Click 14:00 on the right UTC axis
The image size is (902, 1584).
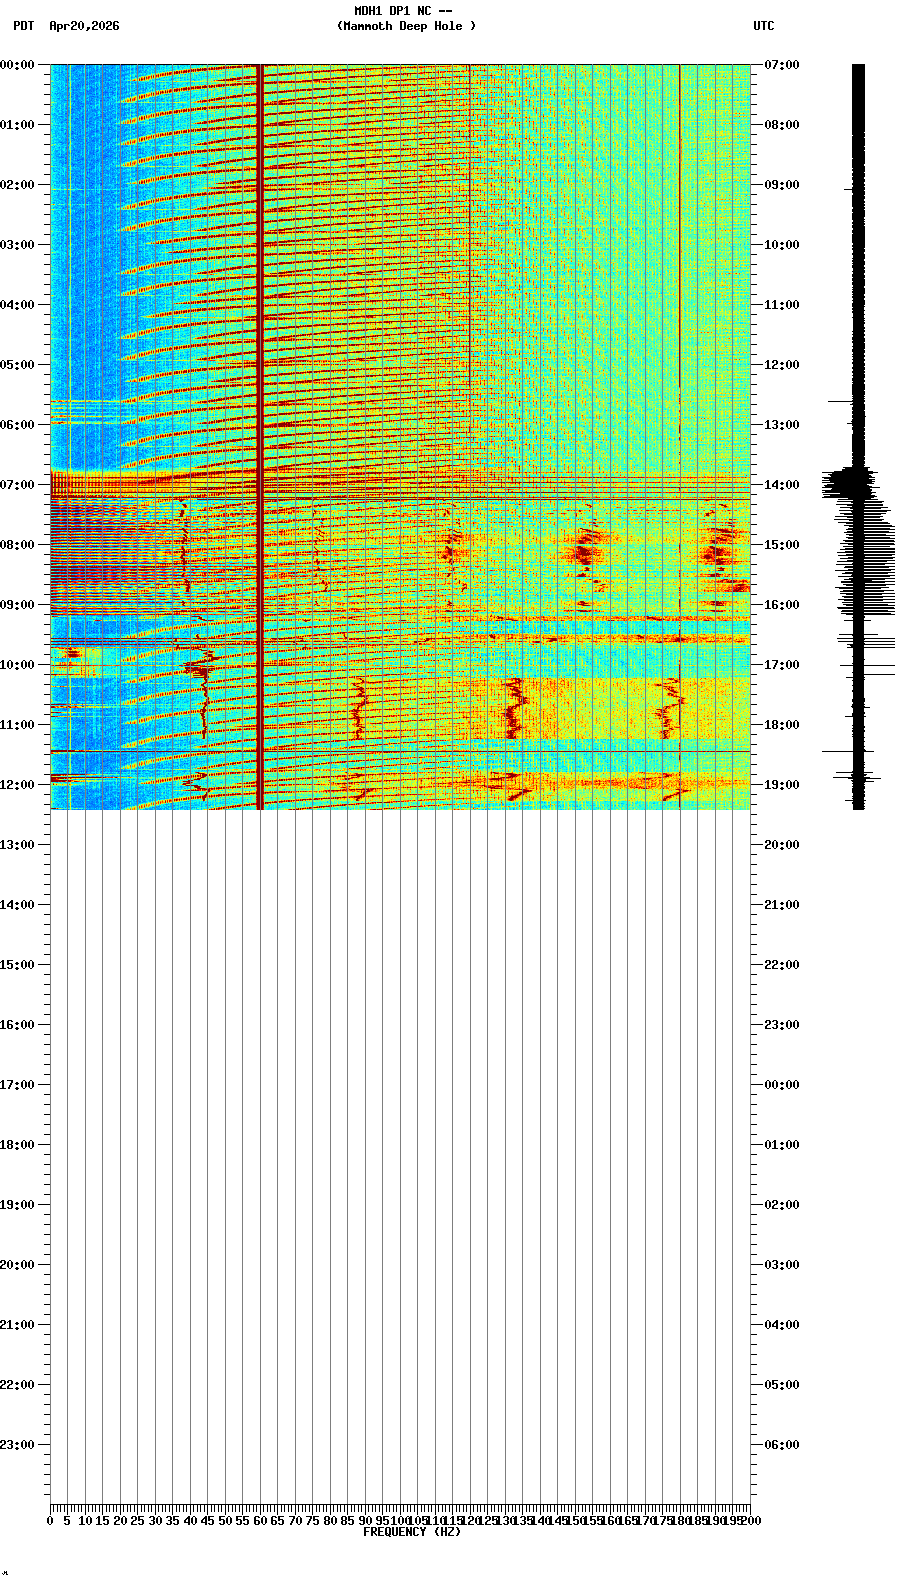782,485
